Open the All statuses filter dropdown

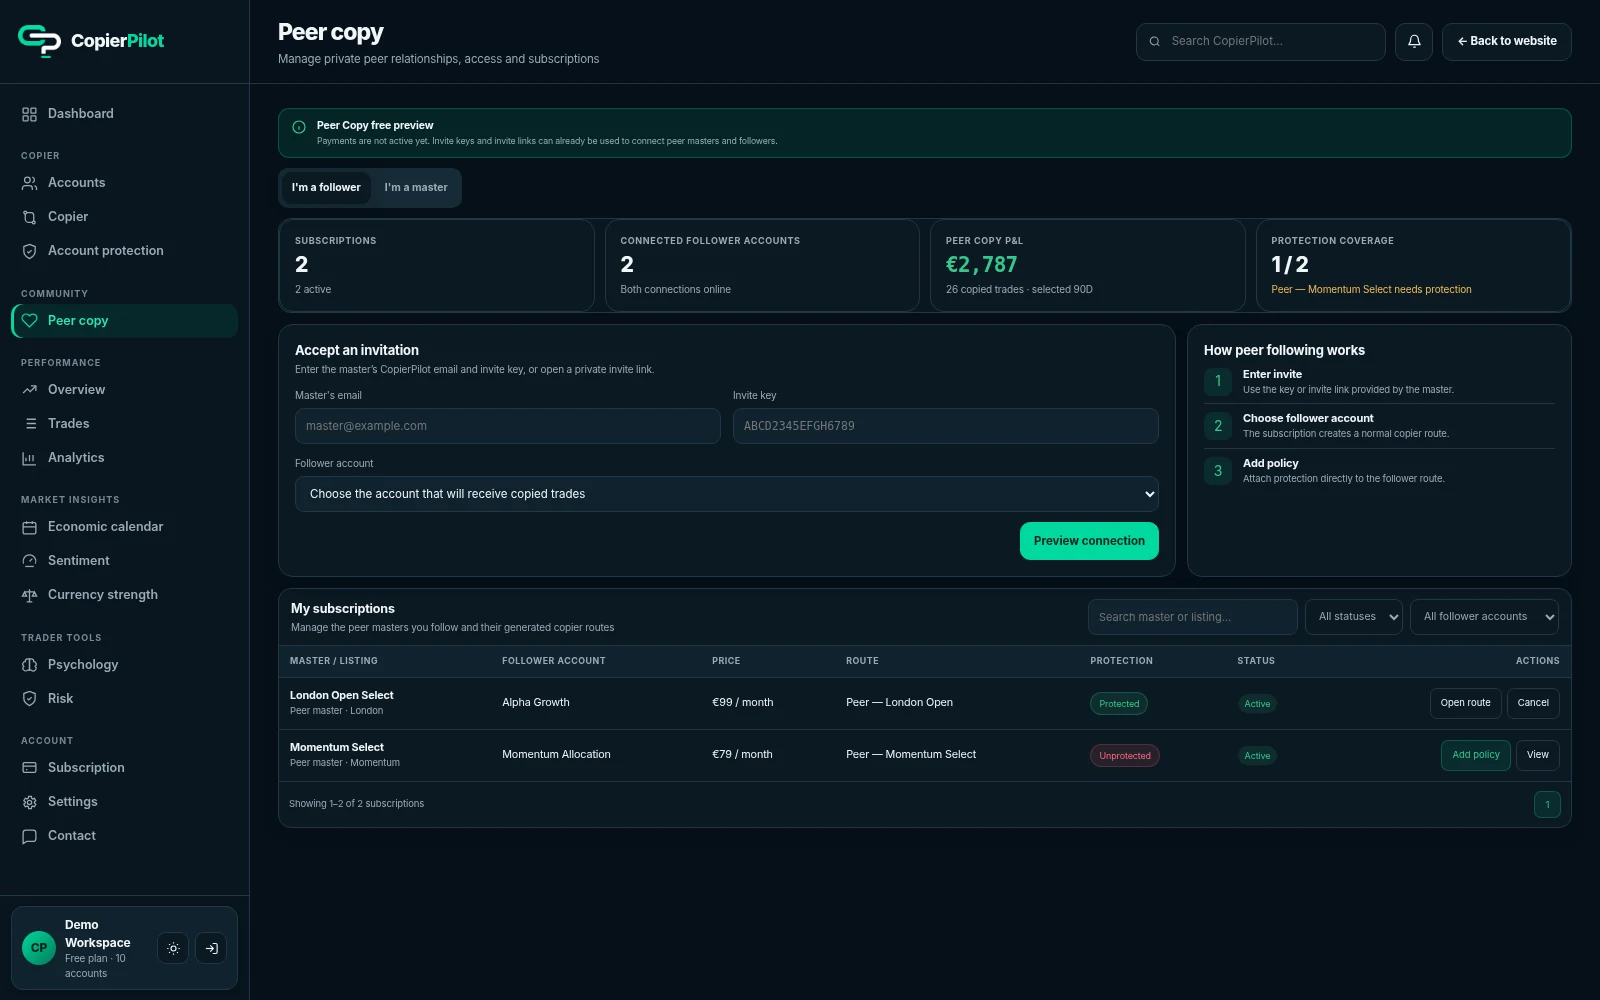coord(1354,617)
